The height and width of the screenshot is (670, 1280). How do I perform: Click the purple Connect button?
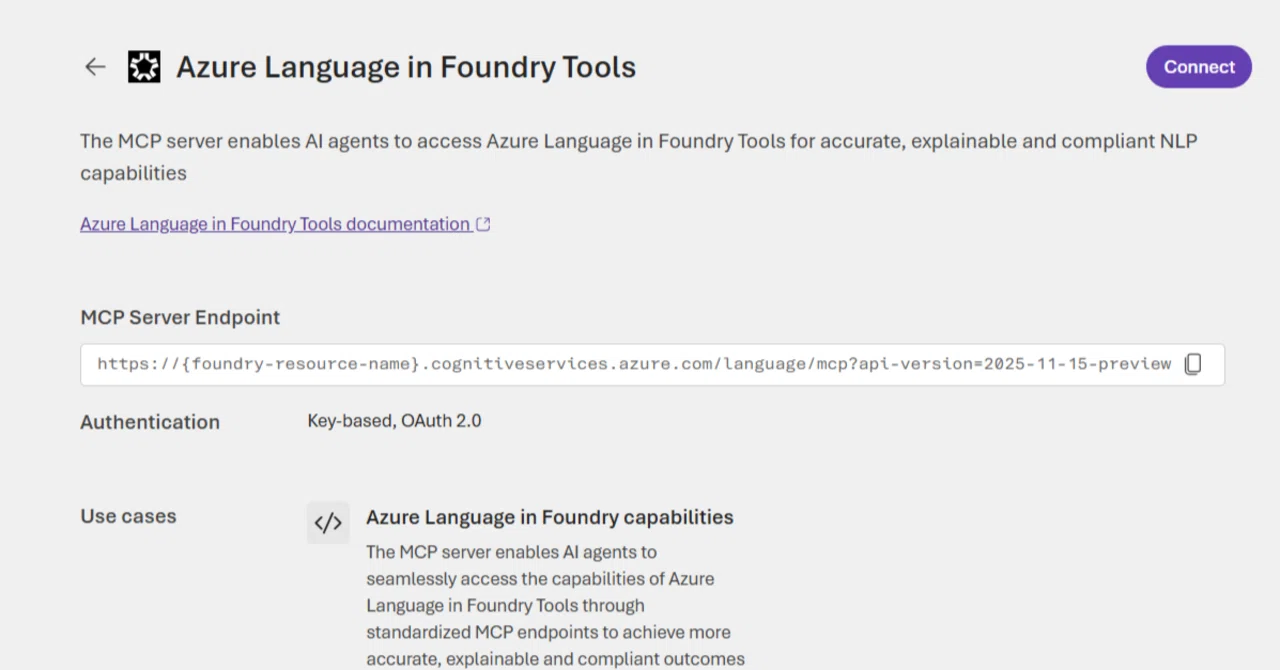click(1199, 67)
